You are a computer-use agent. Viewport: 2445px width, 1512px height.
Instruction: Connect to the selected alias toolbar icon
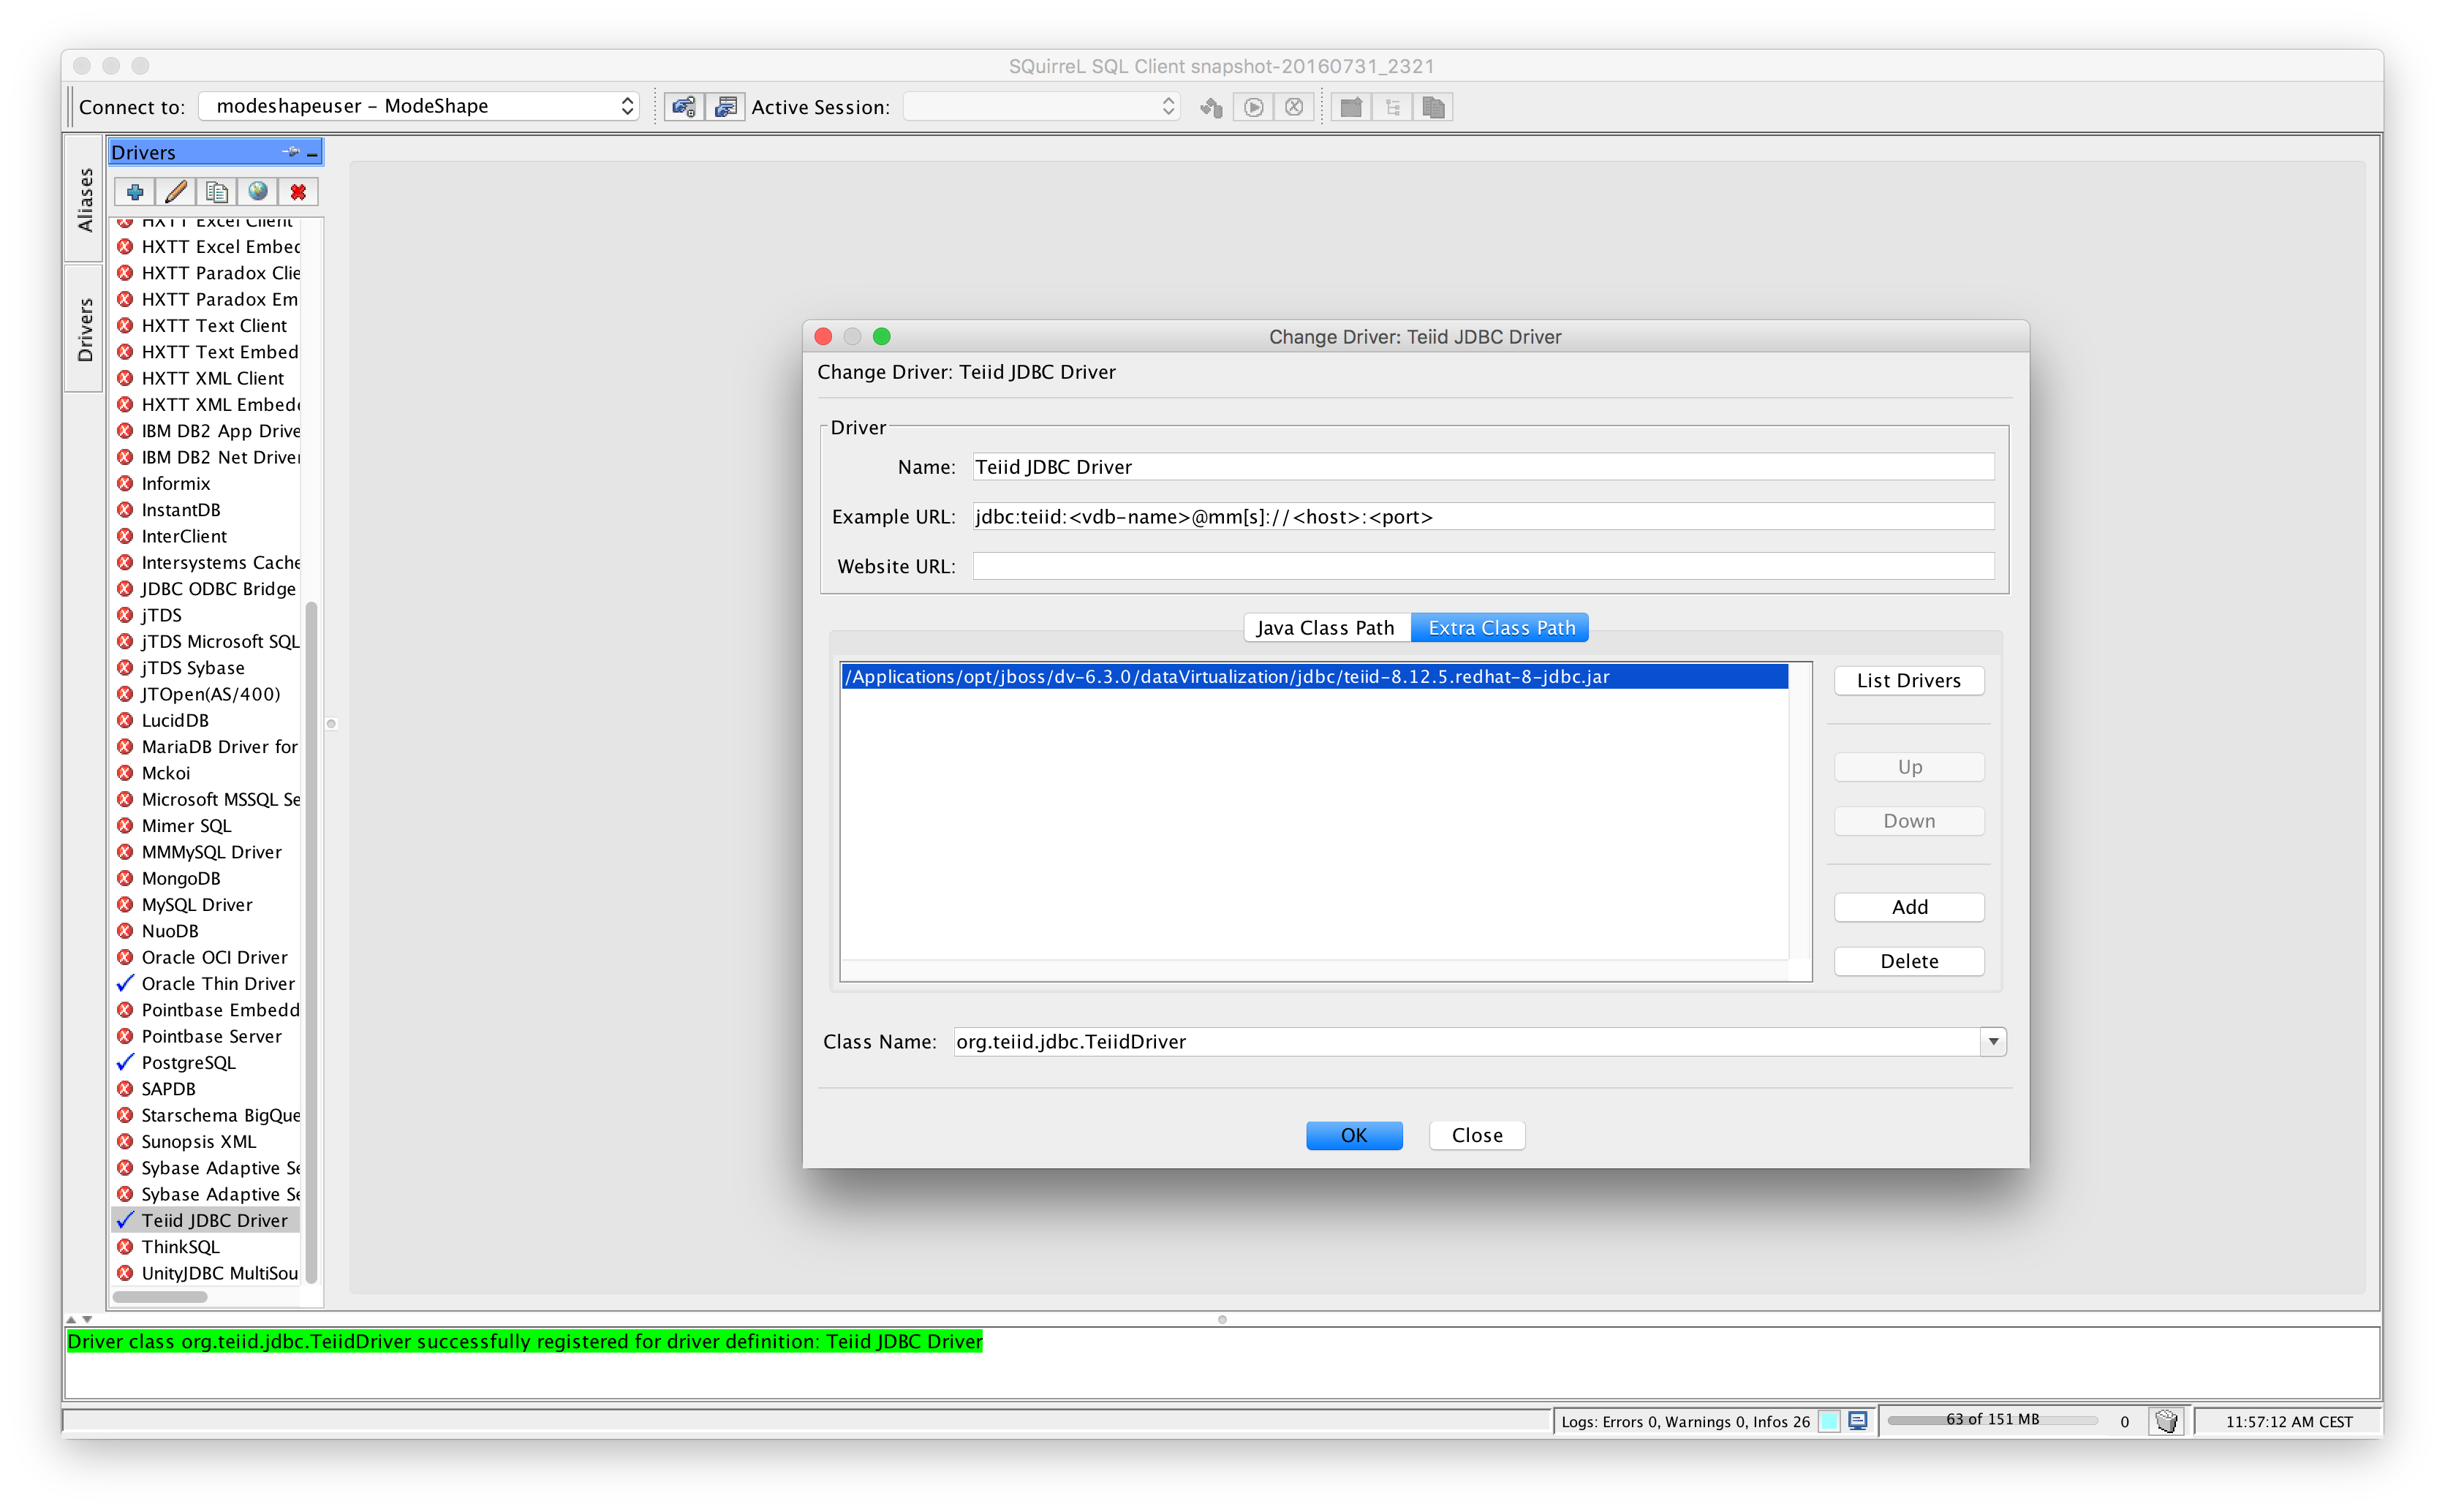[684, 106]
